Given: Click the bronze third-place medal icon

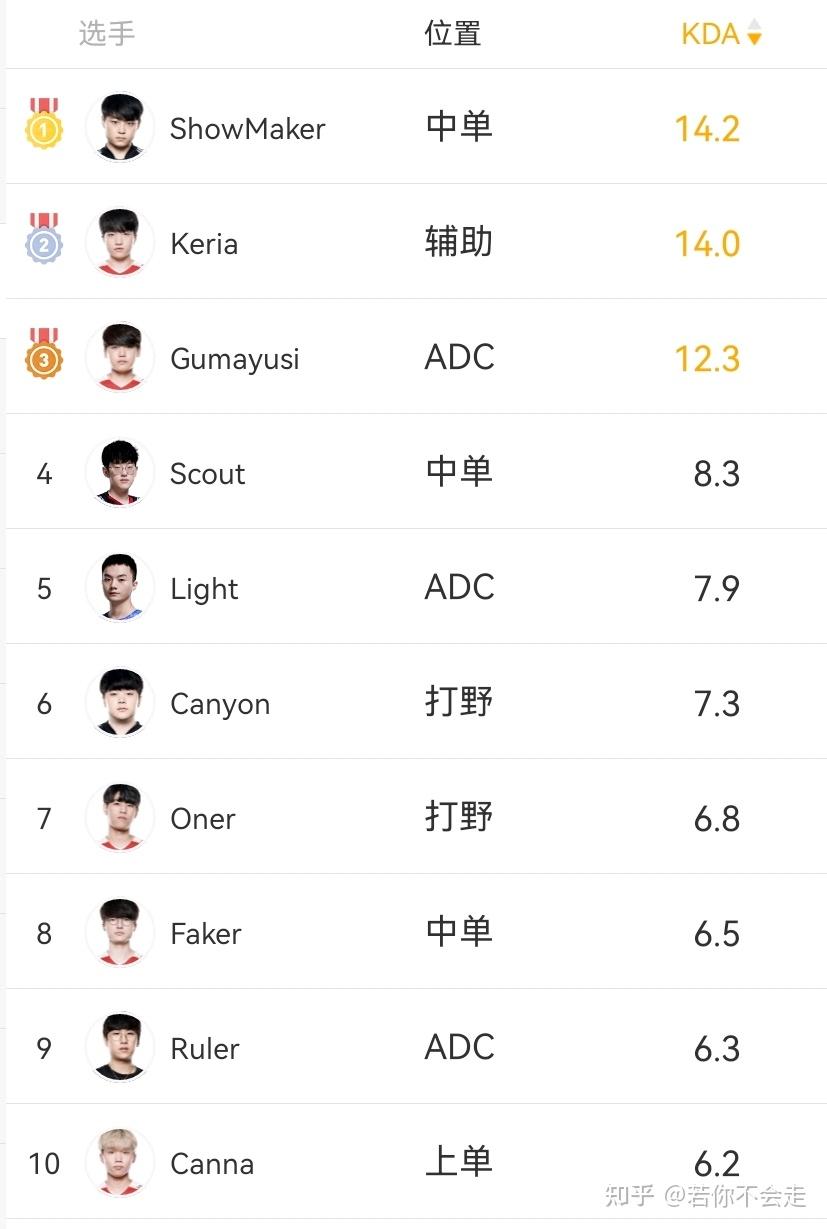Looking at the screenshot, I should click(44, 354).
